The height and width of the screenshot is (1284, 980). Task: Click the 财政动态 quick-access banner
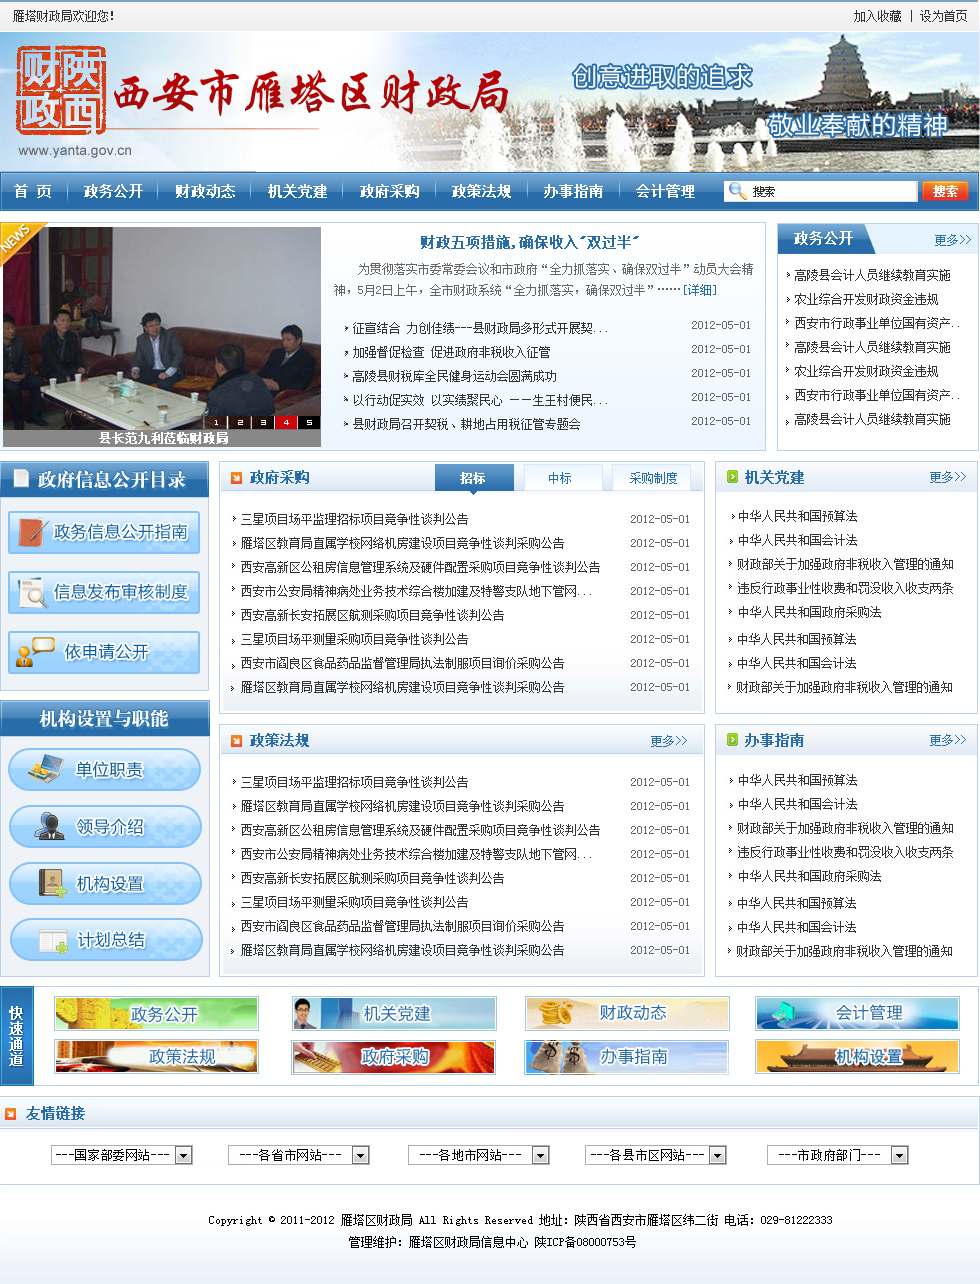627,1013
